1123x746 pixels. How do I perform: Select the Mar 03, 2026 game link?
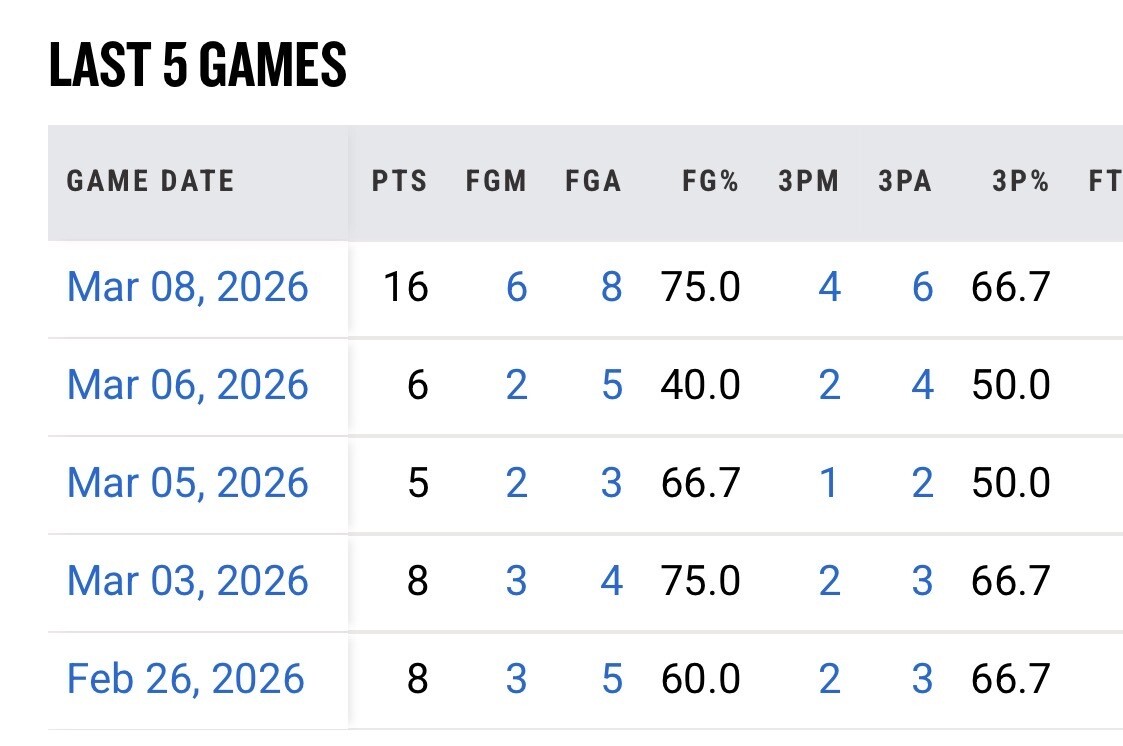click(187, 582)
